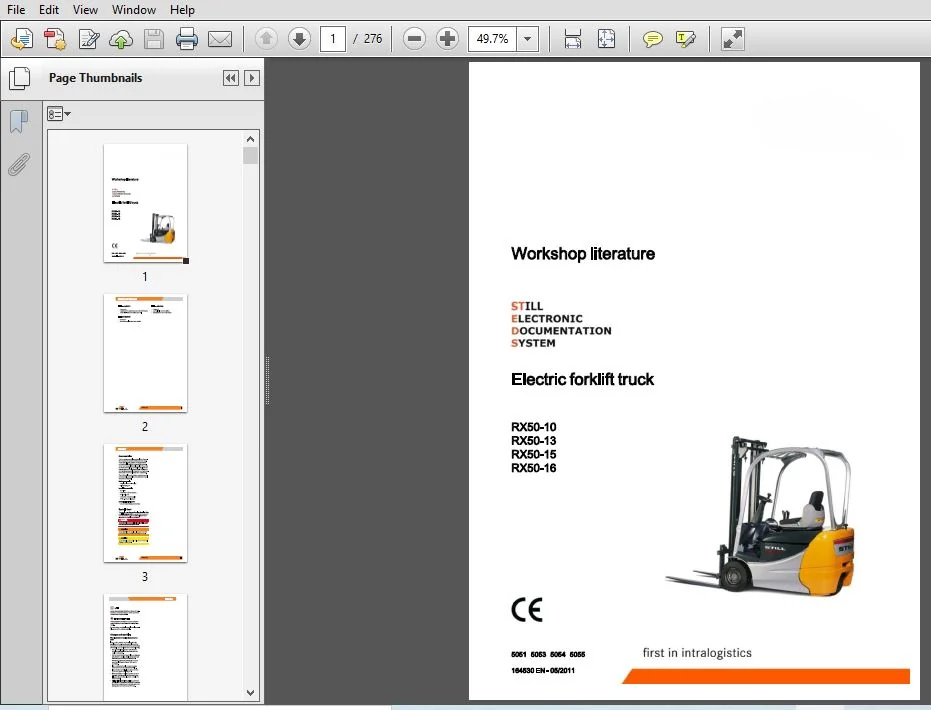The width and height of the screenshot is (931, 710).
Task: Open the File menu
Action: [16, 9]
